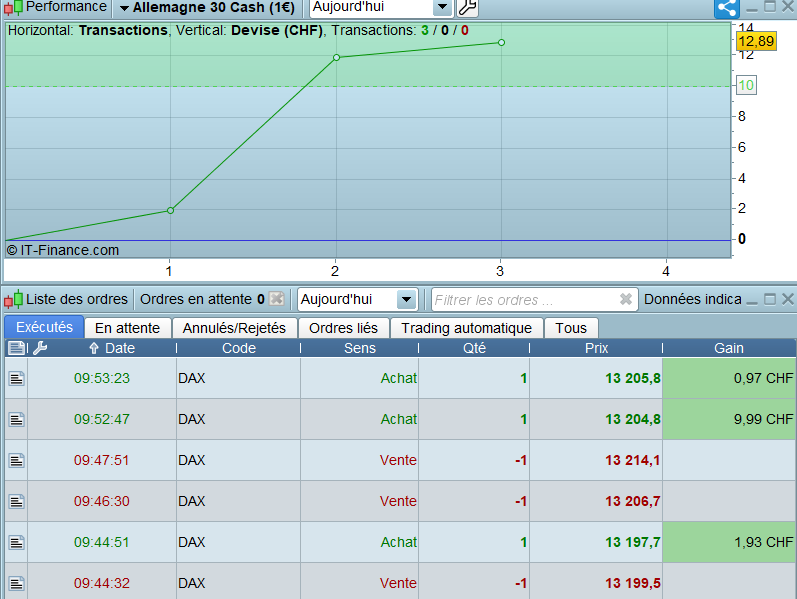Click the 1,93 CHF gain cell
This screenshot has height=599, width=797.
coord(729,543)
